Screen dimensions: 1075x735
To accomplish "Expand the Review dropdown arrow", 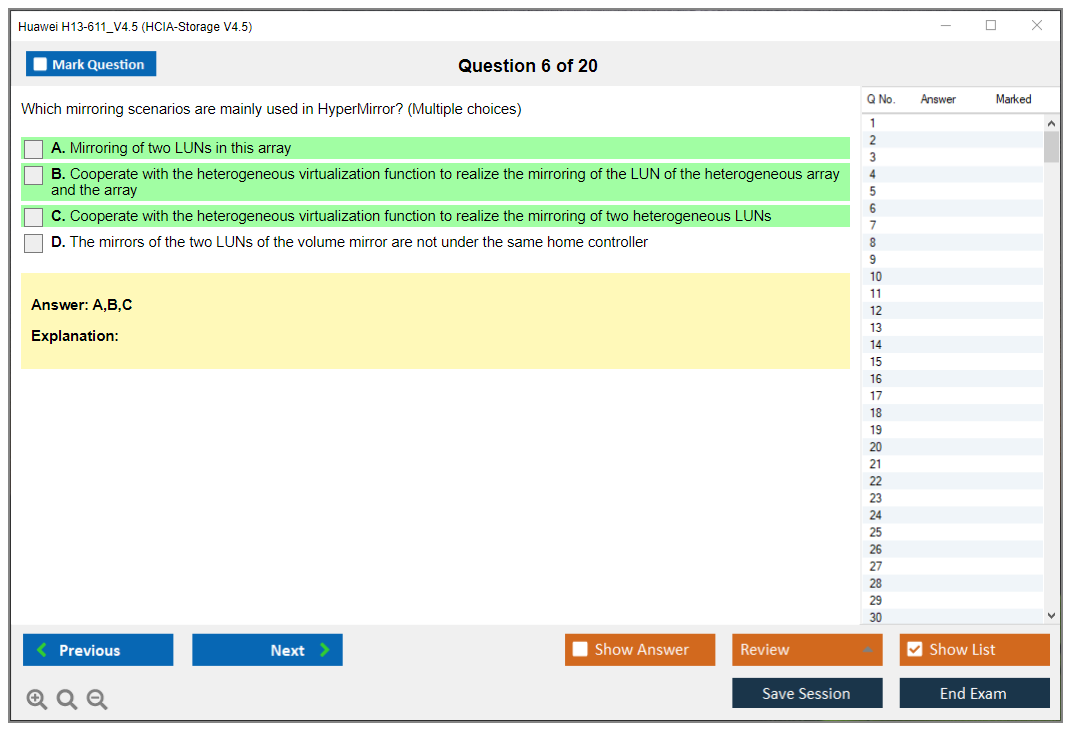I will coord(866,650).
